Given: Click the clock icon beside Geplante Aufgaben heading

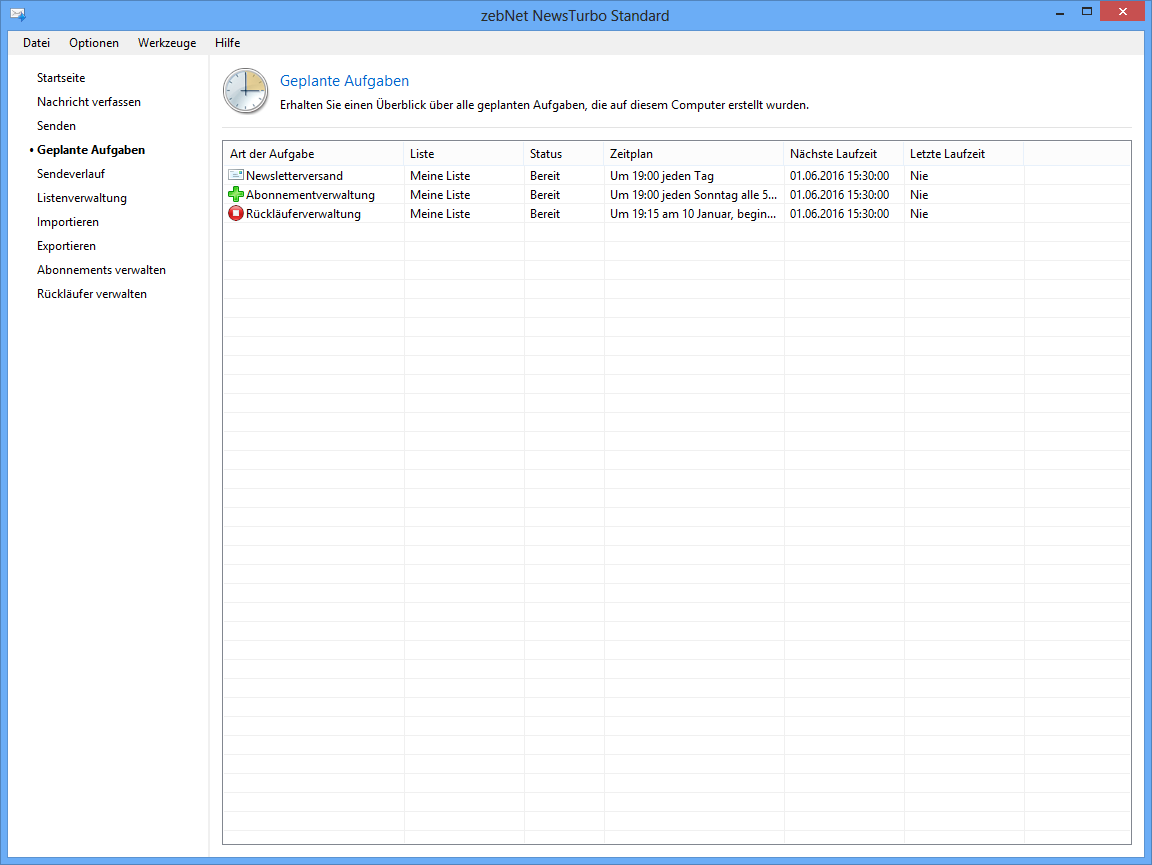Looking at the screenshot, I should (245, 91).
